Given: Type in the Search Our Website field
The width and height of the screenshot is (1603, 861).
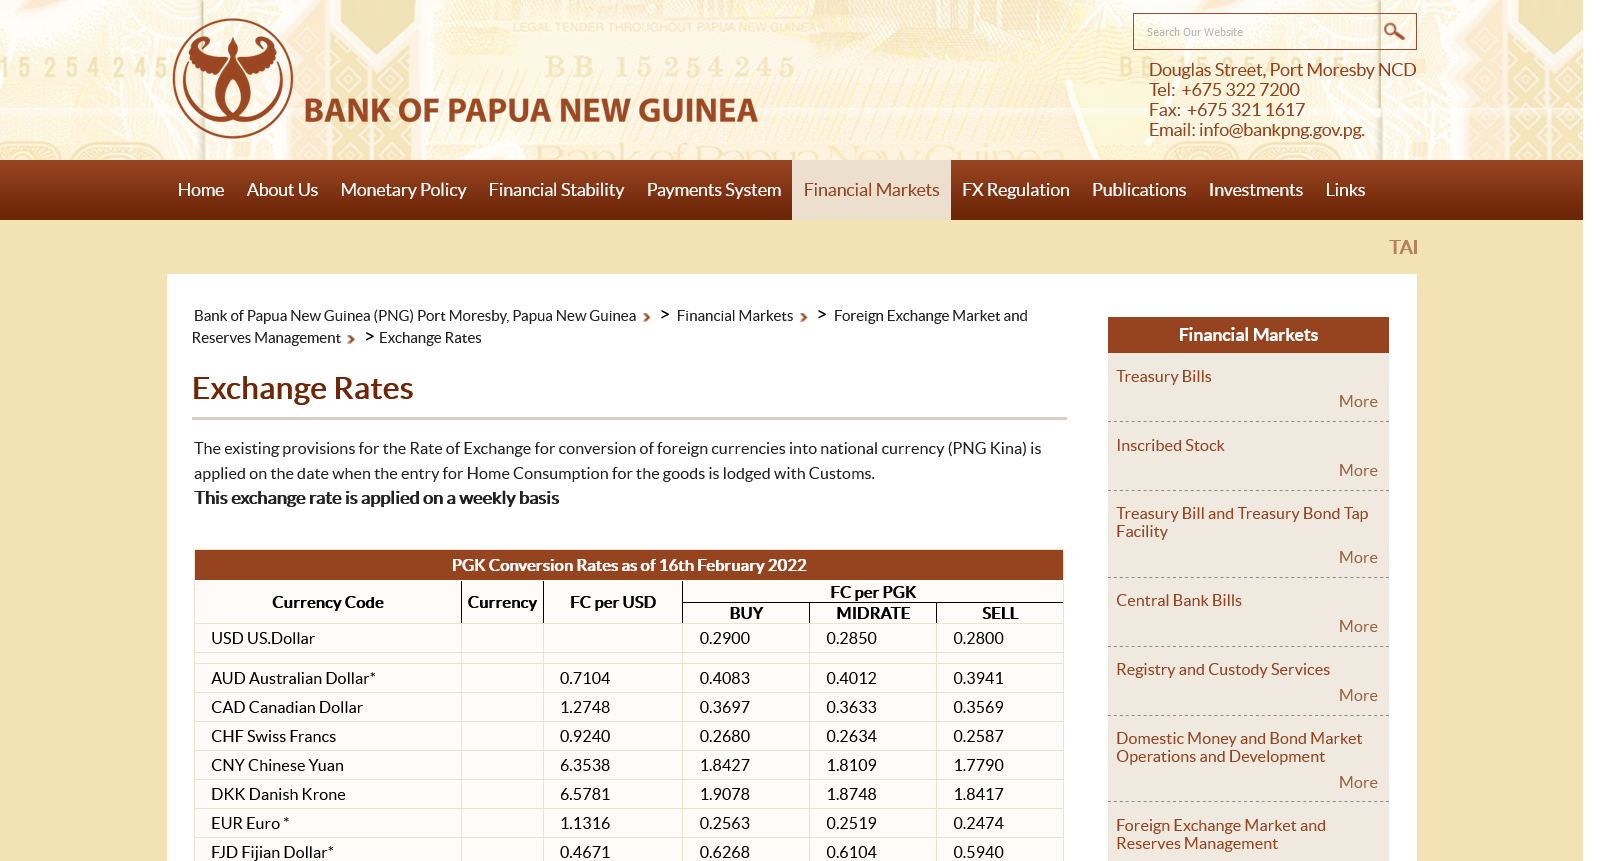Looking at the screenshot, I should (1255, 32).
